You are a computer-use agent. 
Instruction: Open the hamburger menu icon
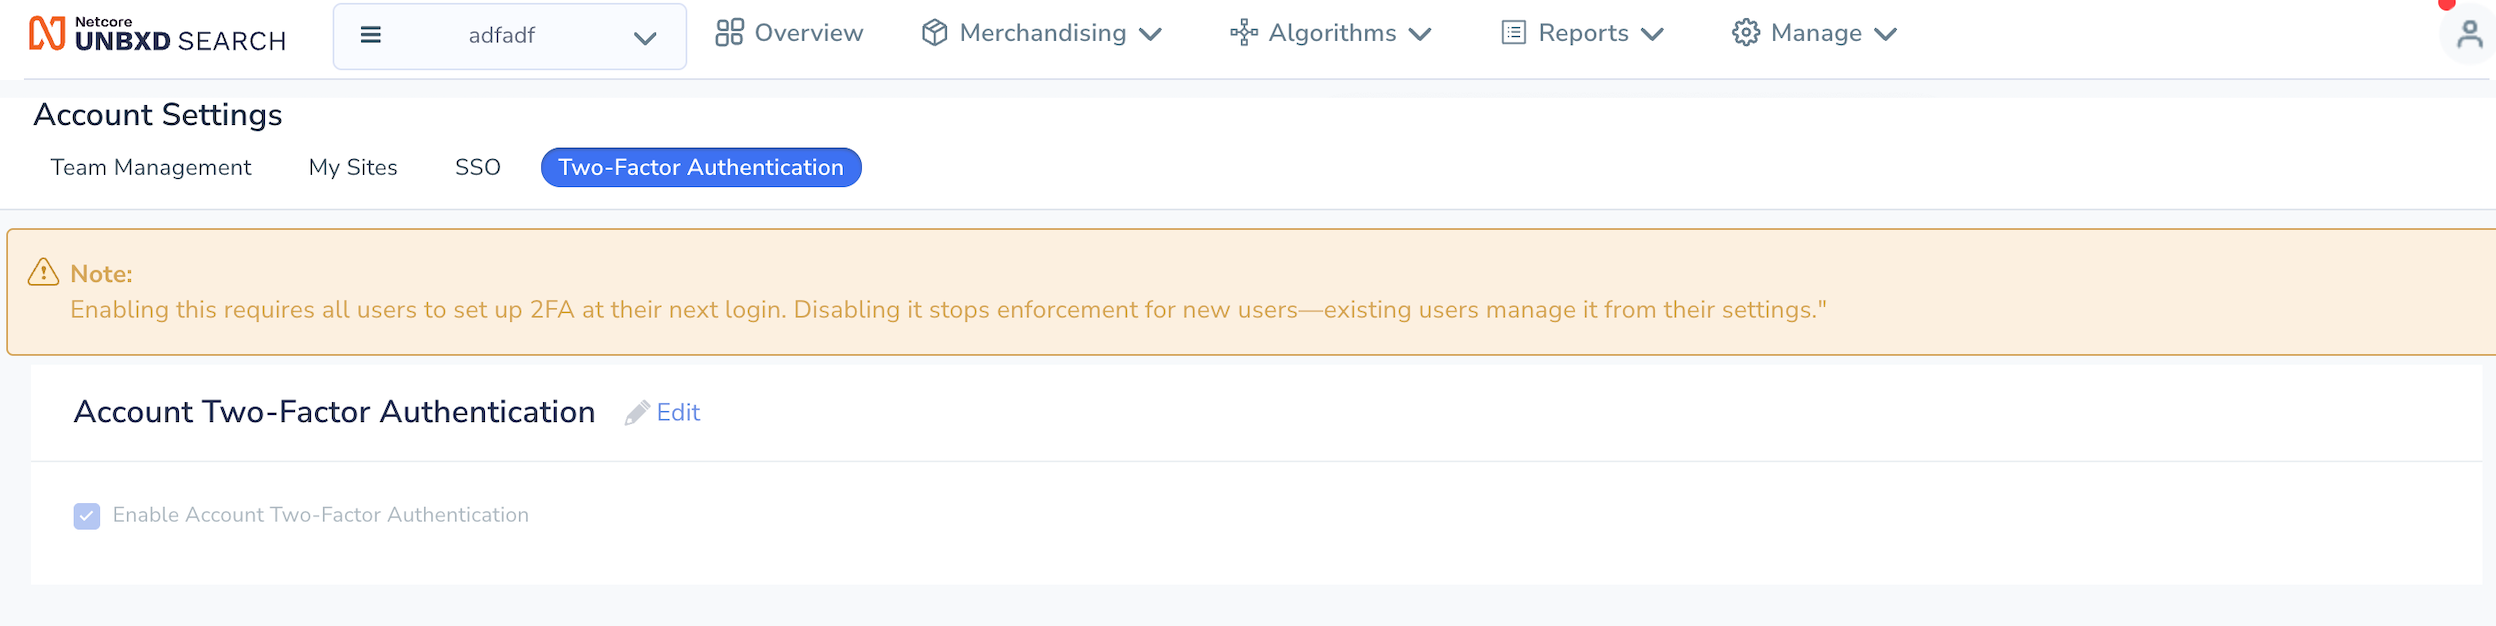371,36
